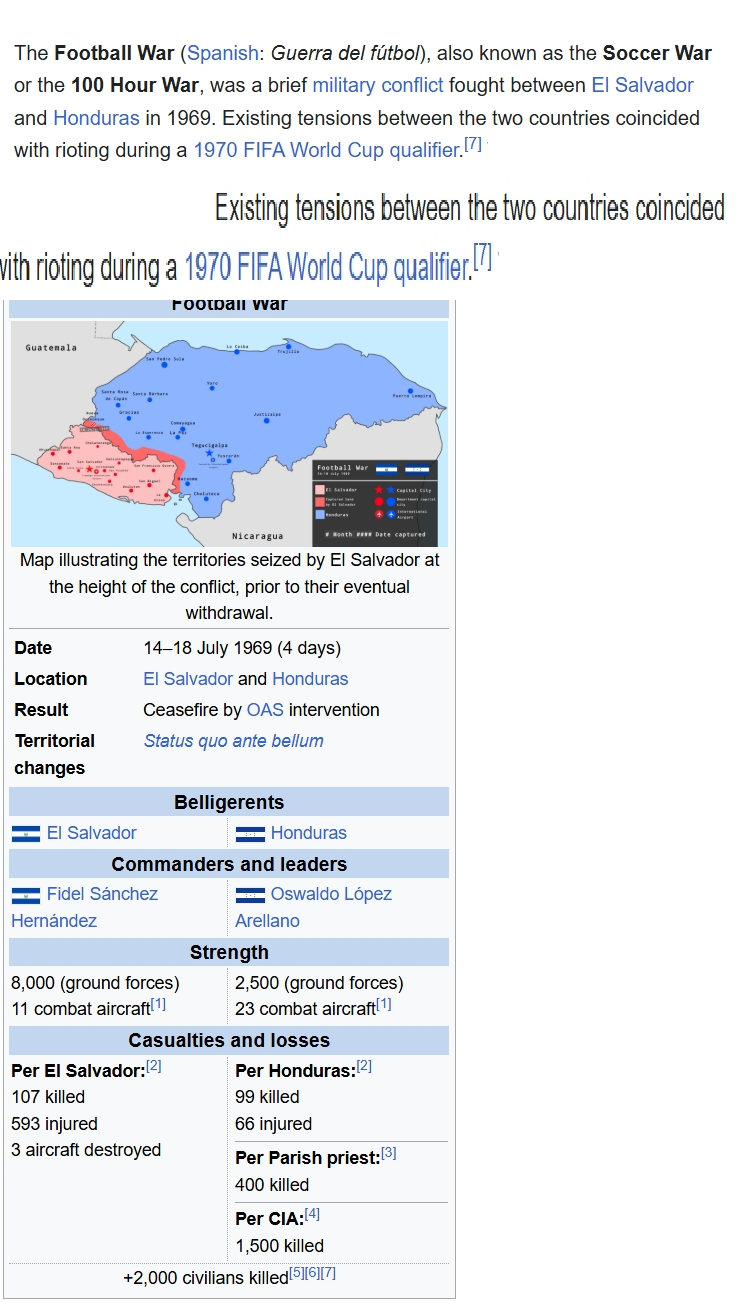Click El Salvador flag icon under Belligerents
740x1307 pixels.
tap(26, 834)
